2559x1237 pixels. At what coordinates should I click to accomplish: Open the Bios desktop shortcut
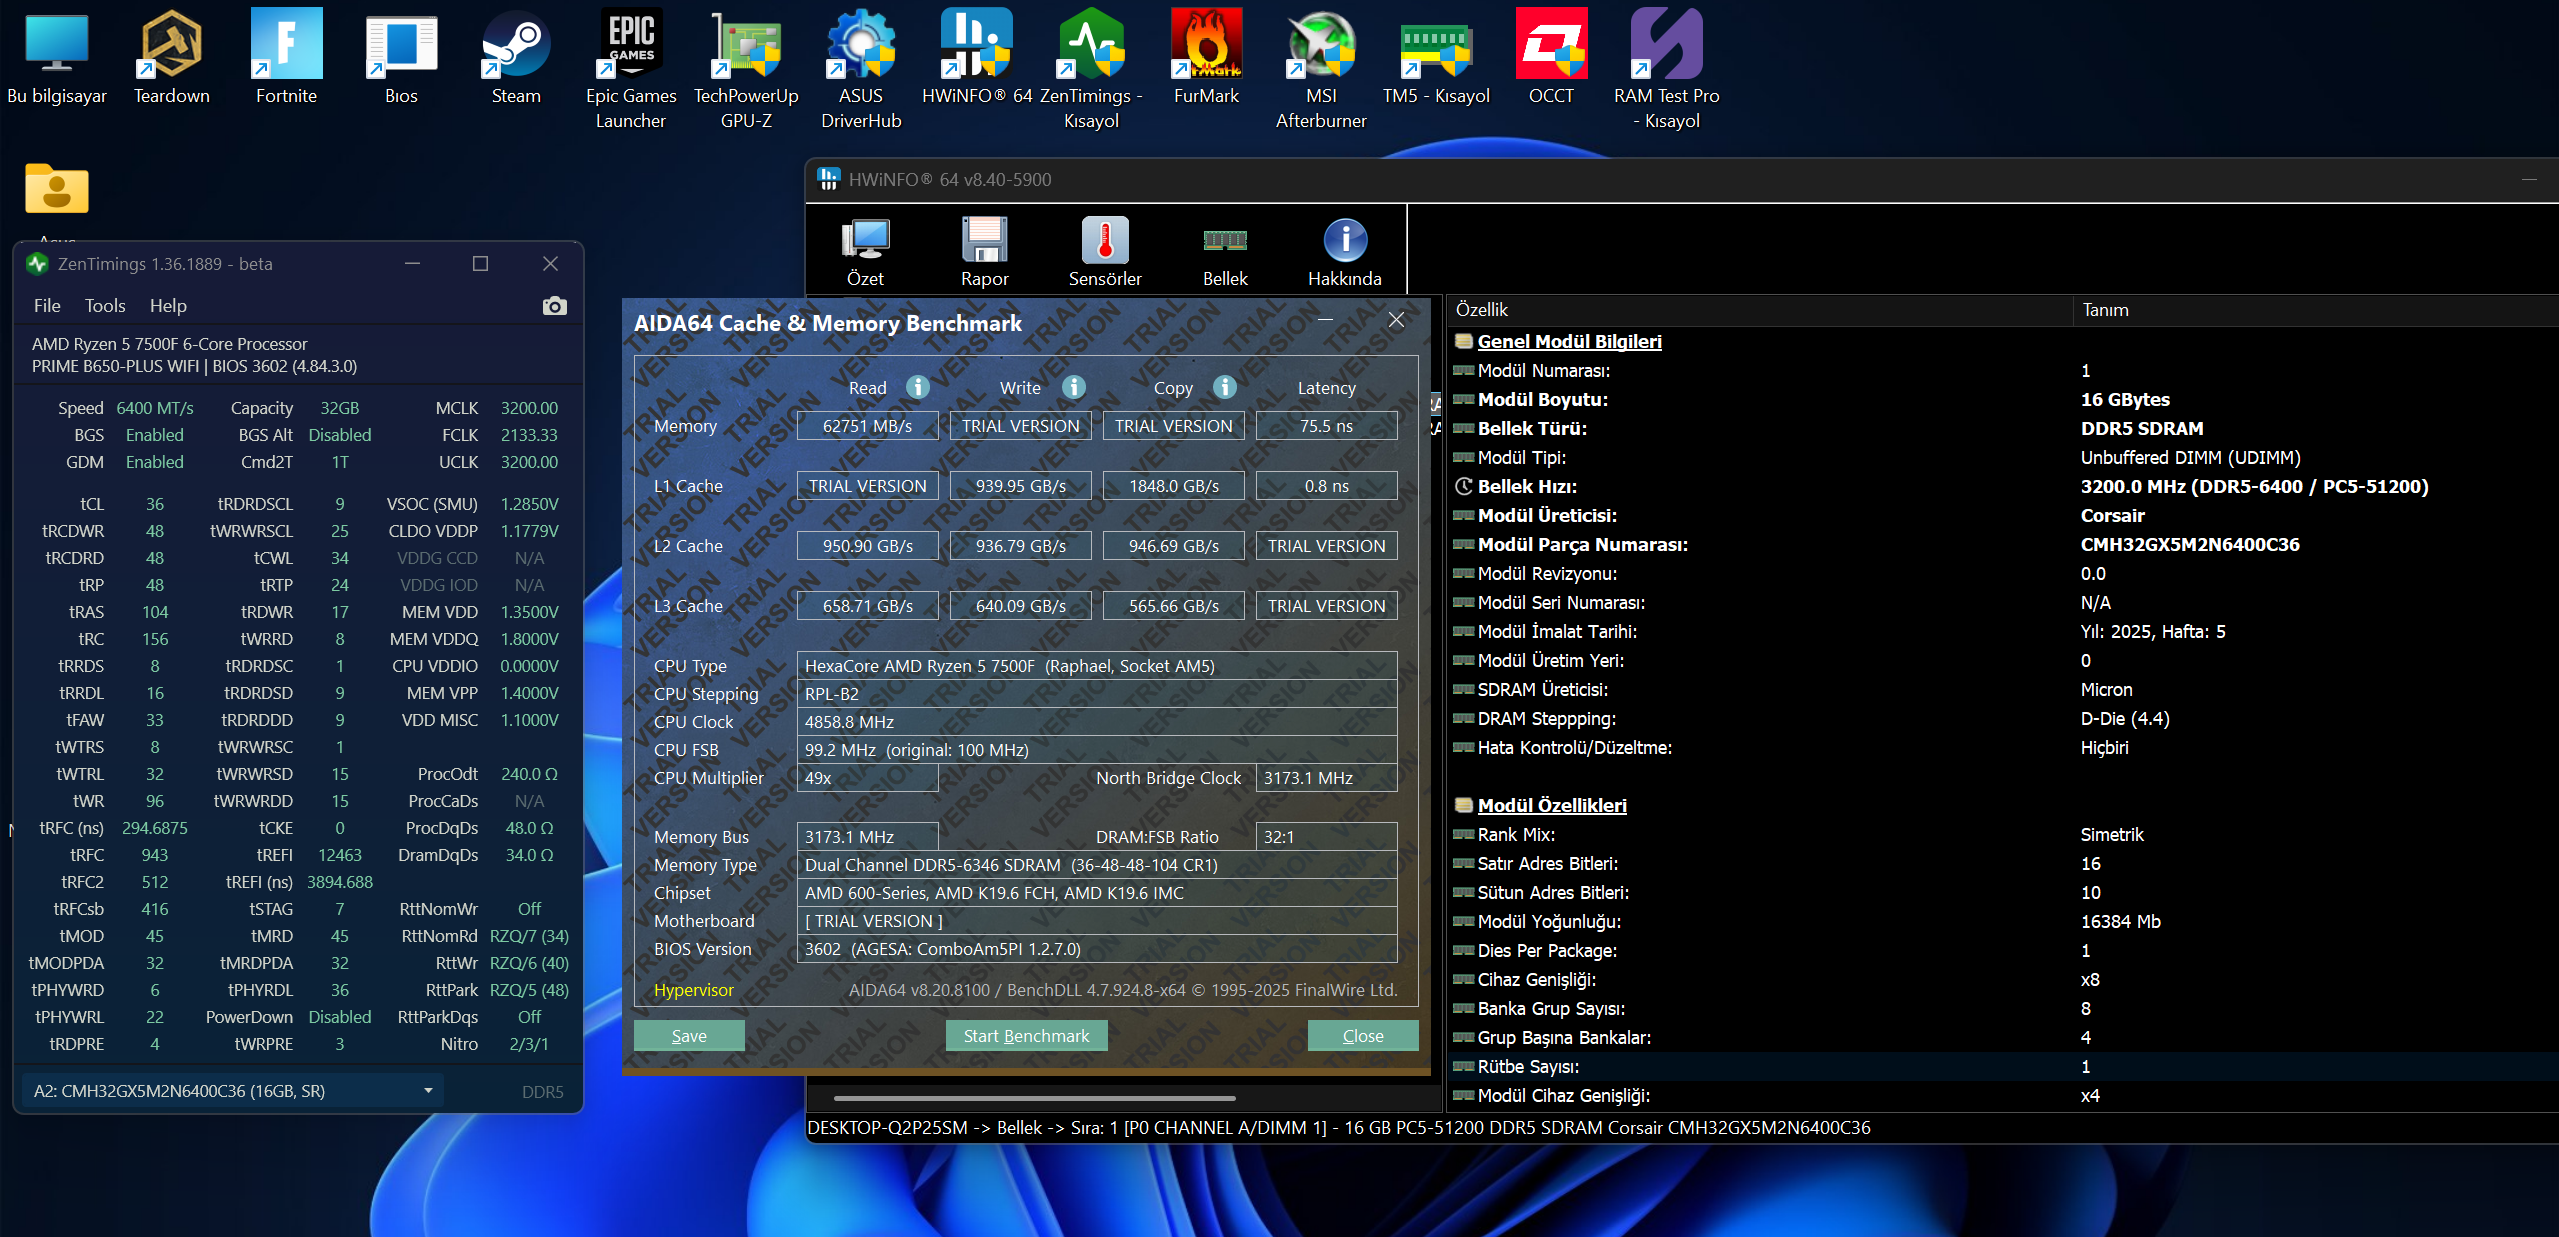pos(401,58)
